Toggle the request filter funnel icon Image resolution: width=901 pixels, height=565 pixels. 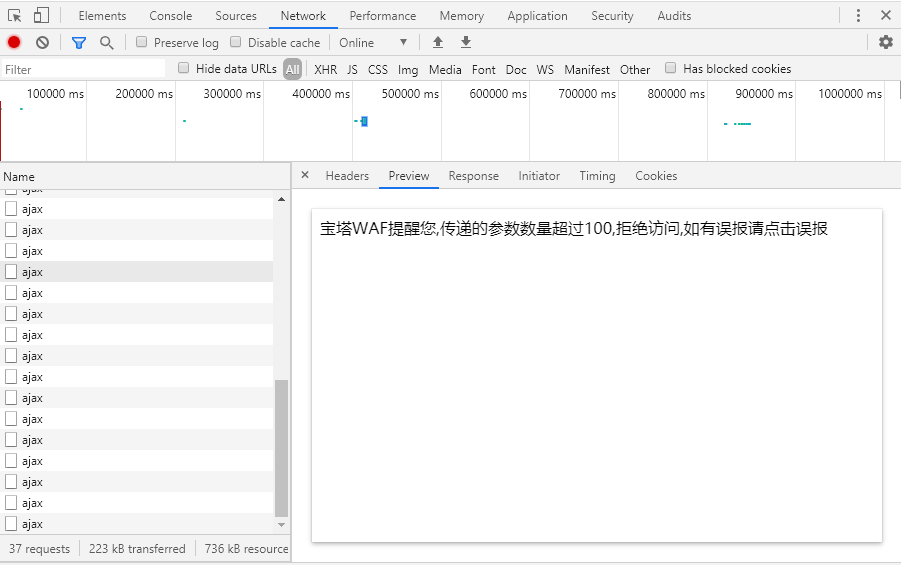[x=79, y=42]
